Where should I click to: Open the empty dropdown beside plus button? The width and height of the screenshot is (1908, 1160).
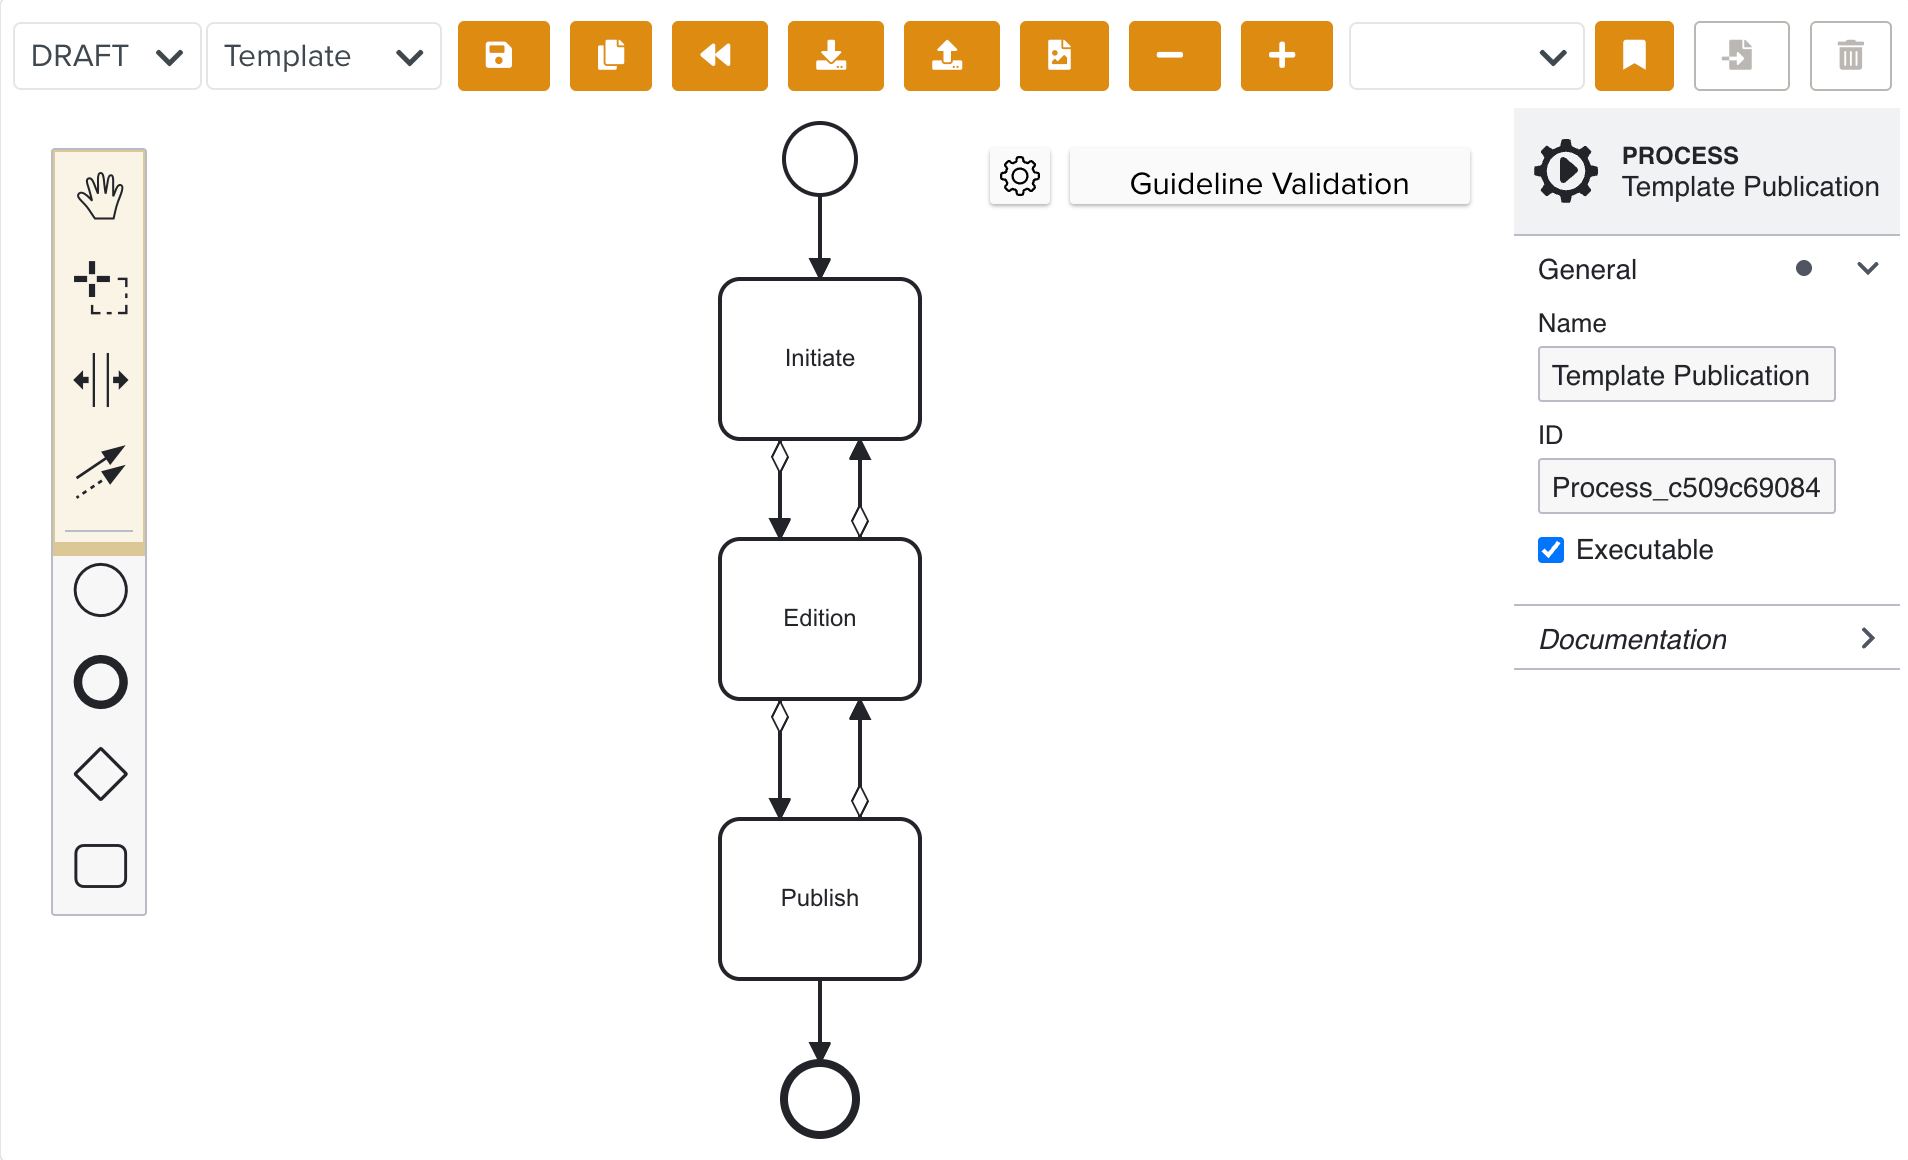pos(1465,56)
